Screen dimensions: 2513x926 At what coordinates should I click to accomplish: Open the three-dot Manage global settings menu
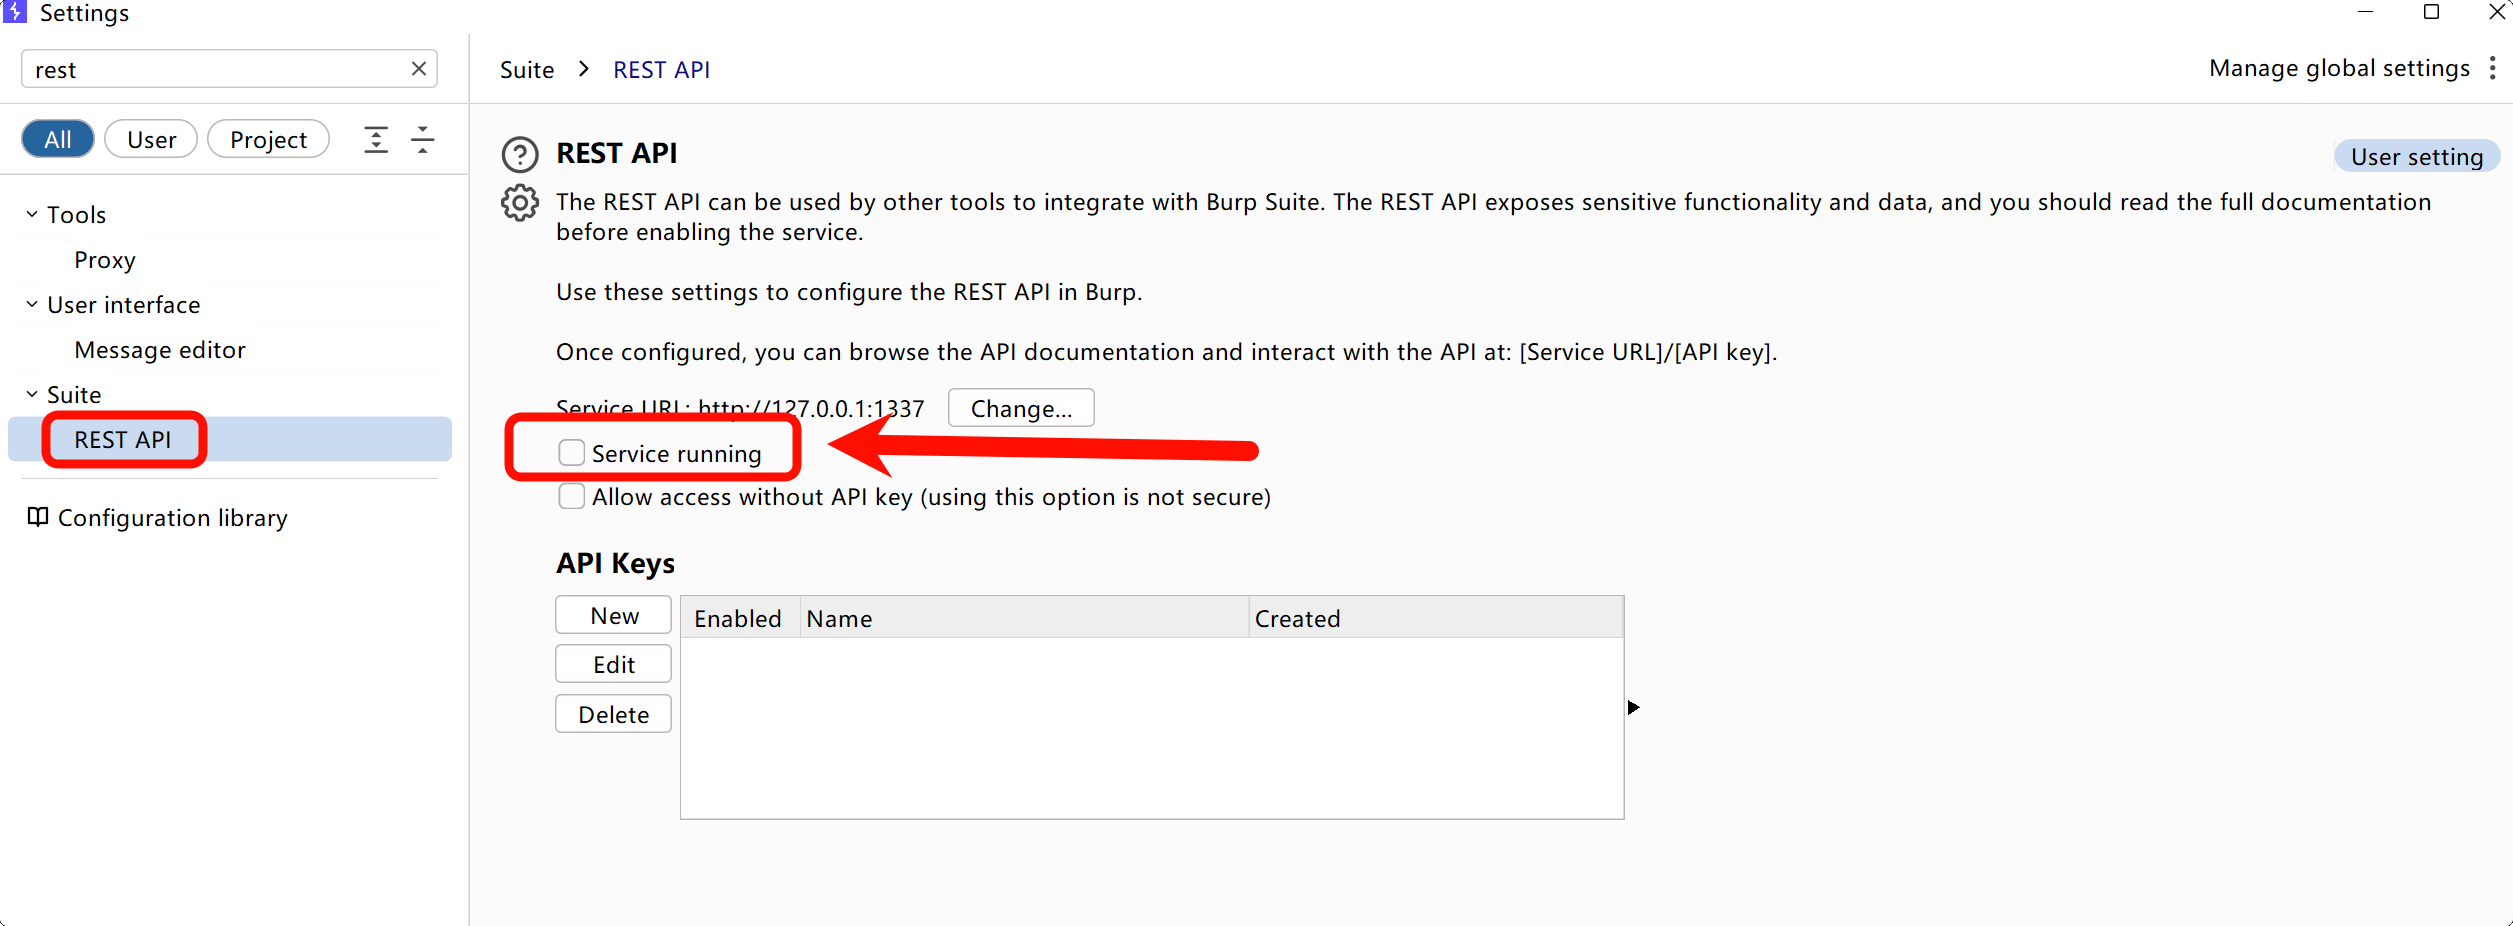tap(2492, 68)
